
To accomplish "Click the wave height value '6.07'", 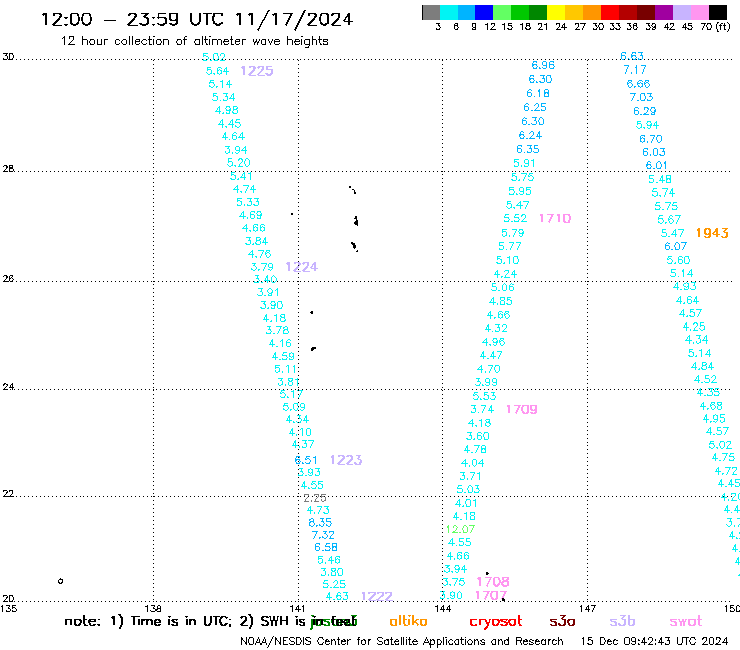I will (x=675, y=246).
